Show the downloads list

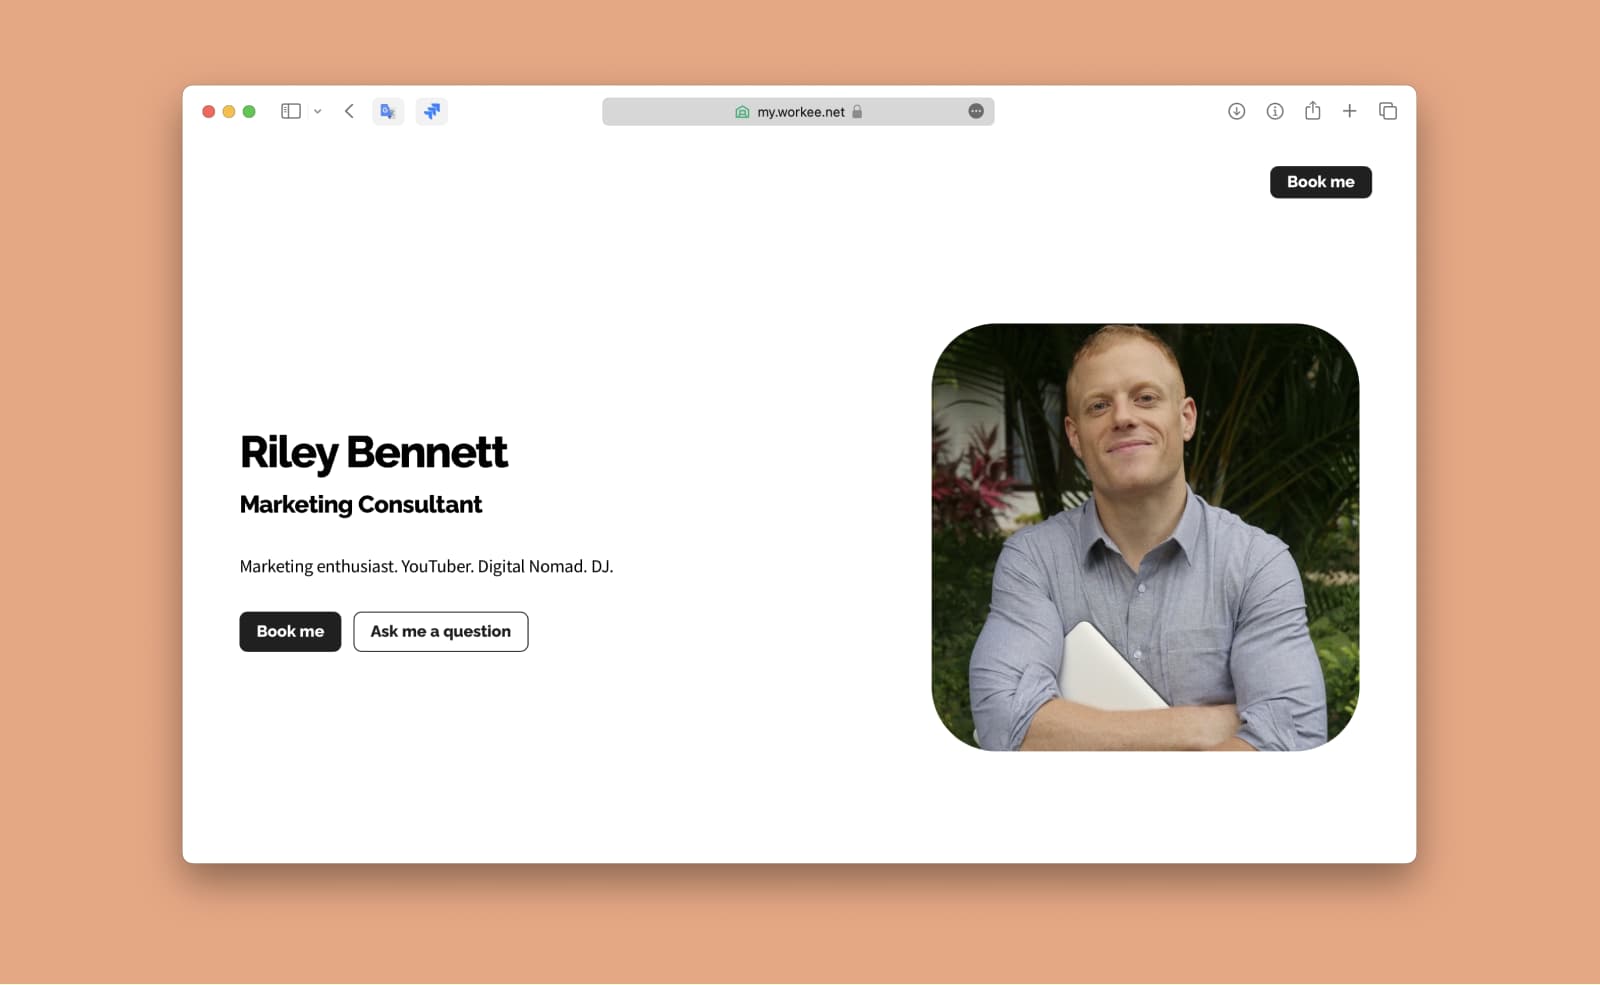1237,111
